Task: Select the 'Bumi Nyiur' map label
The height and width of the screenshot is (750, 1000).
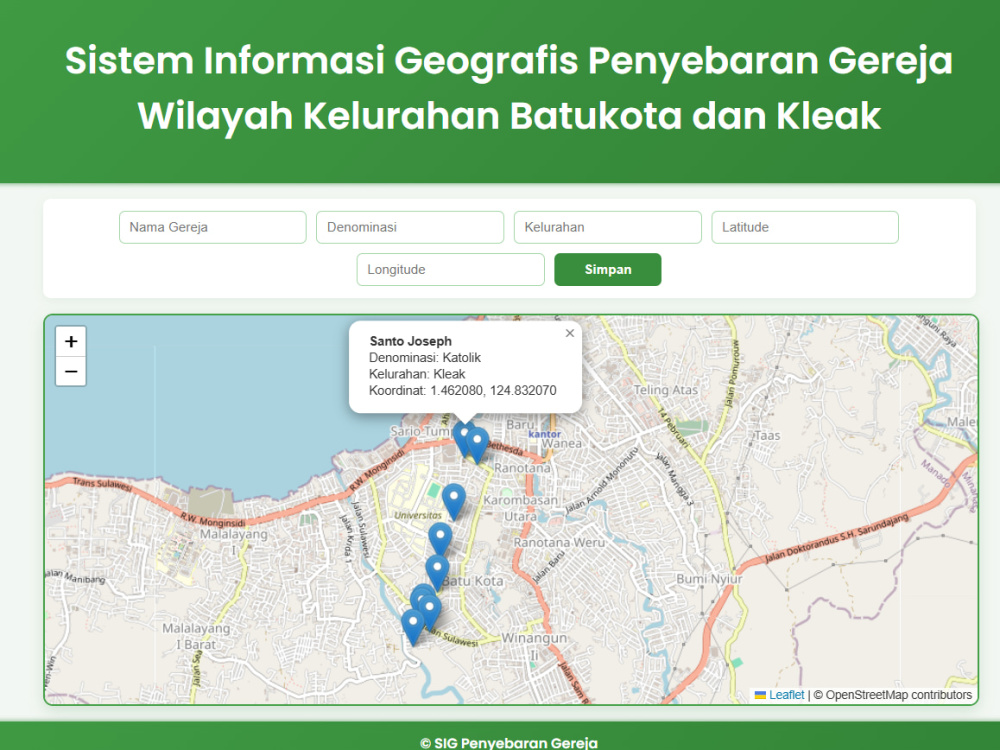Action: (709, 579)
